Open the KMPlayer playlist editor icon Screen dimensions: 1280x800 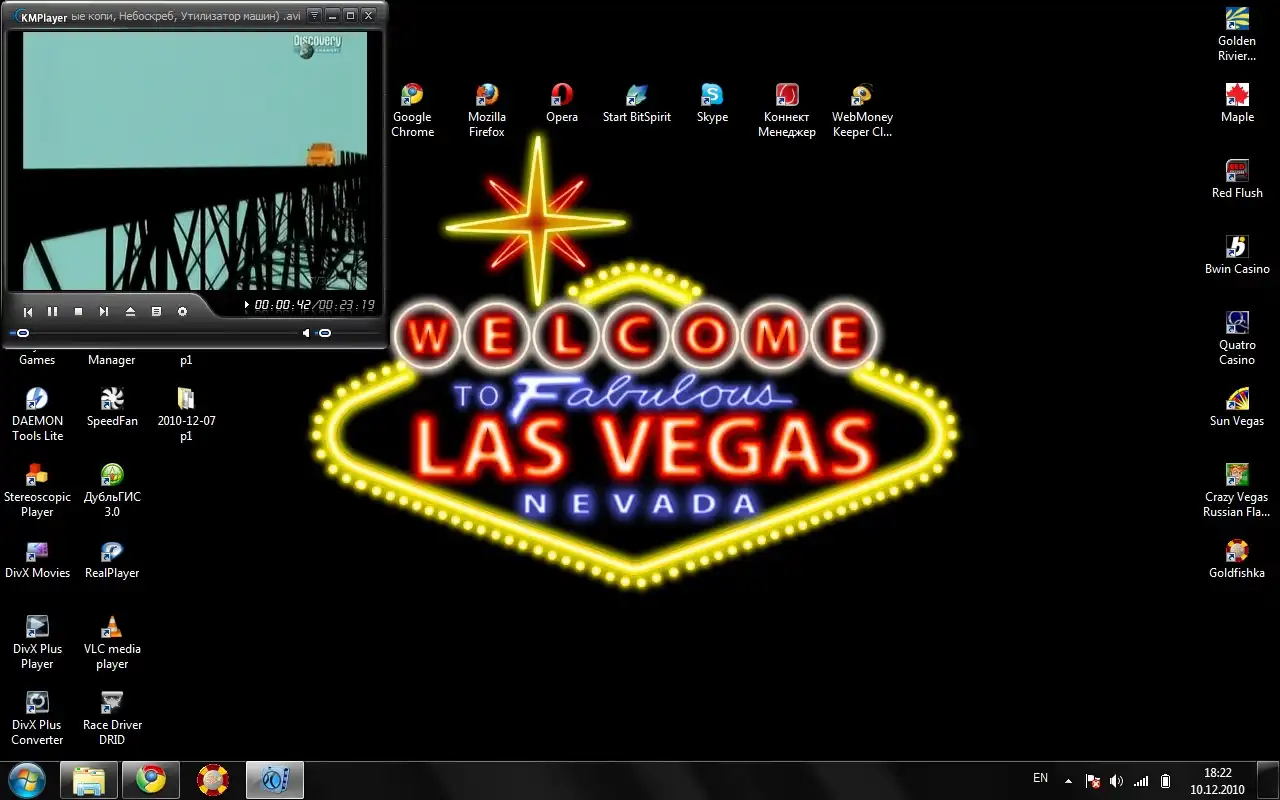(x=156, y=312)
